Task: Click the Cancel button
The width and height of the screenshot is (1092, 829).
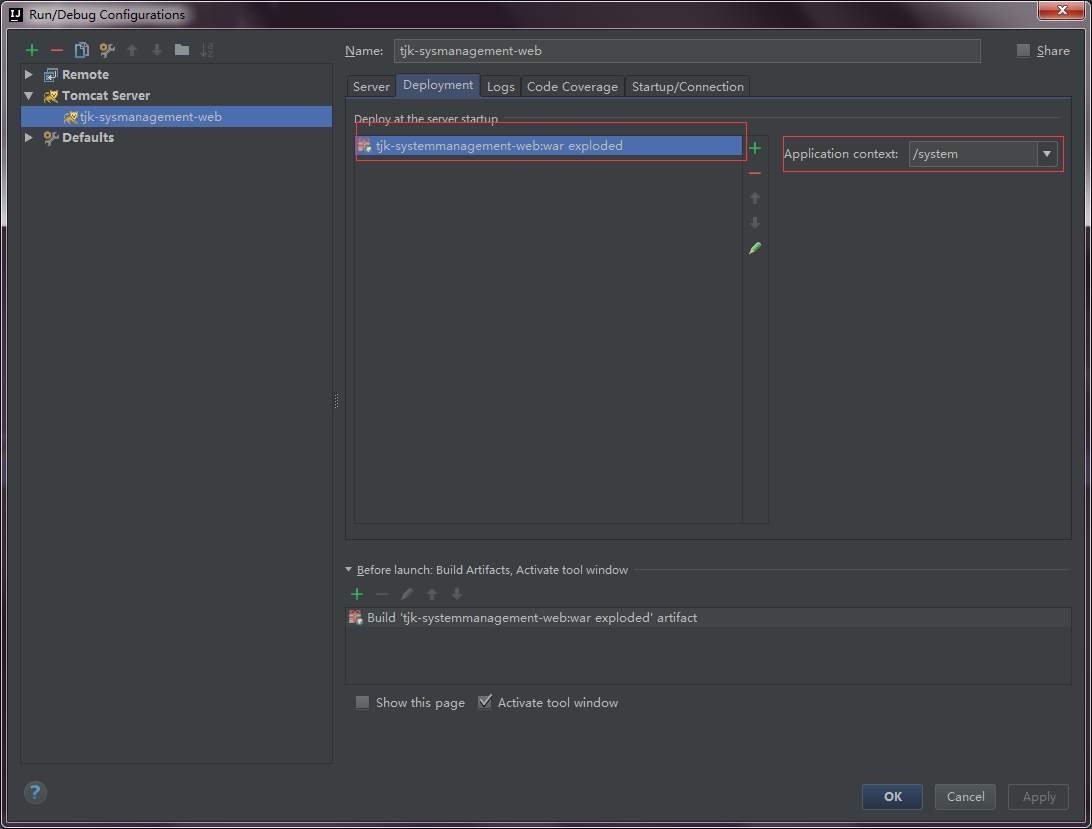Action: coord(966,797)
